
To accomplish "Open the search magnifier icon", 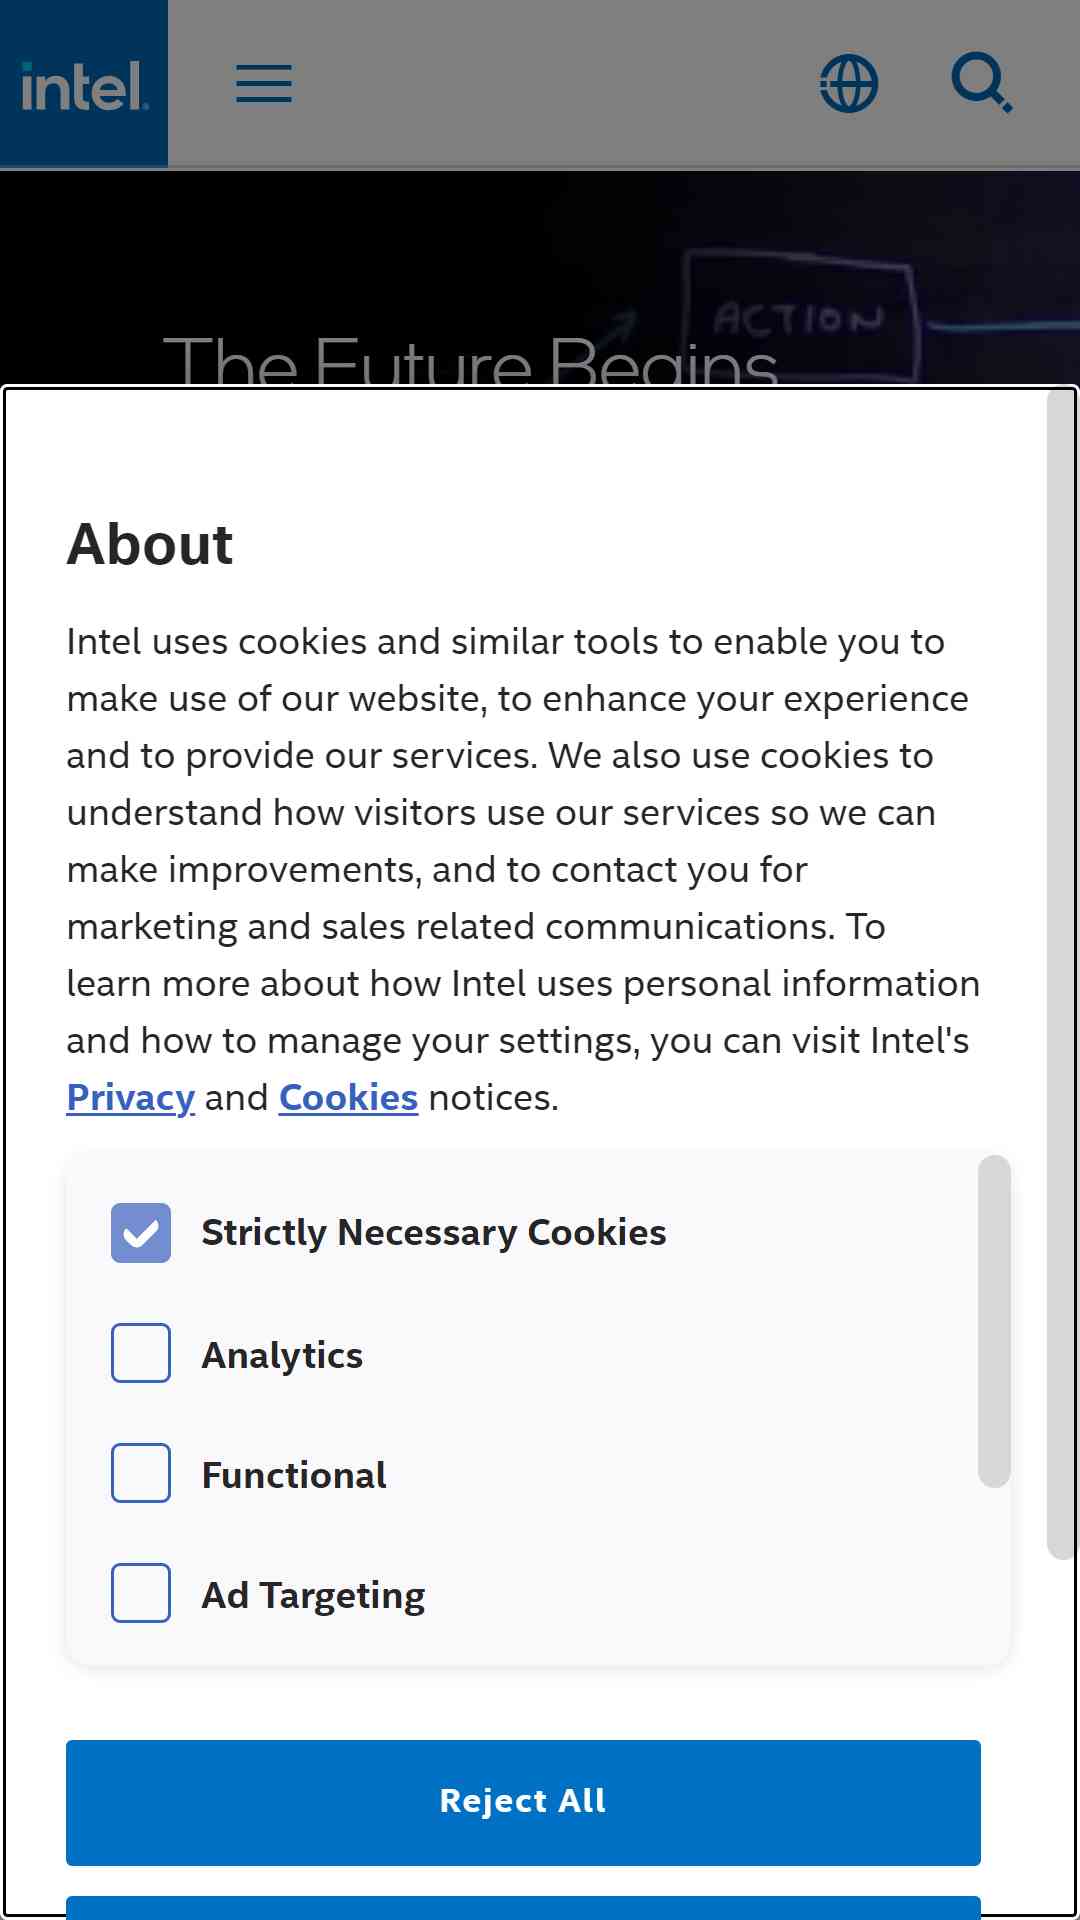I will point(981,83).
